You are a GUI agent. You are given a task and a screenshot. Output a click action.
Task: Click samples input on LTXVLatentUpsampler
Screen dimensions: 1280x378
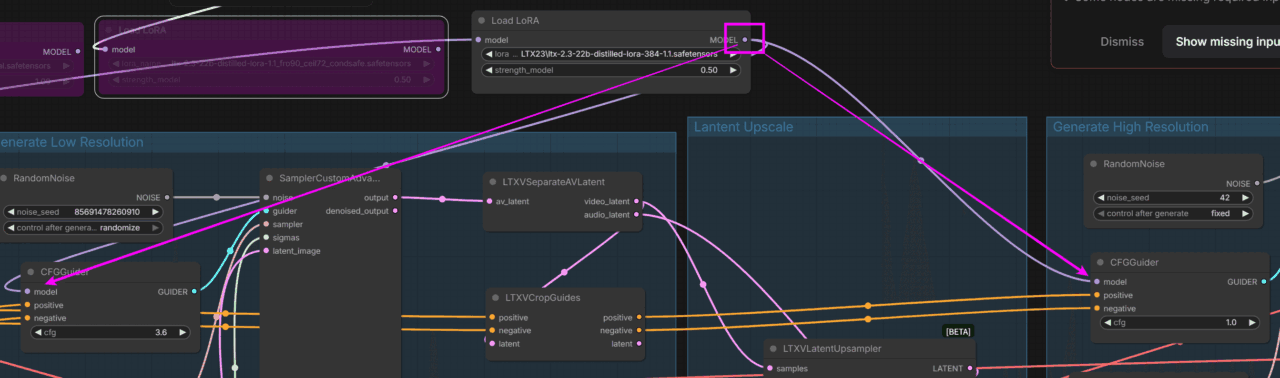tap(770, 369)
